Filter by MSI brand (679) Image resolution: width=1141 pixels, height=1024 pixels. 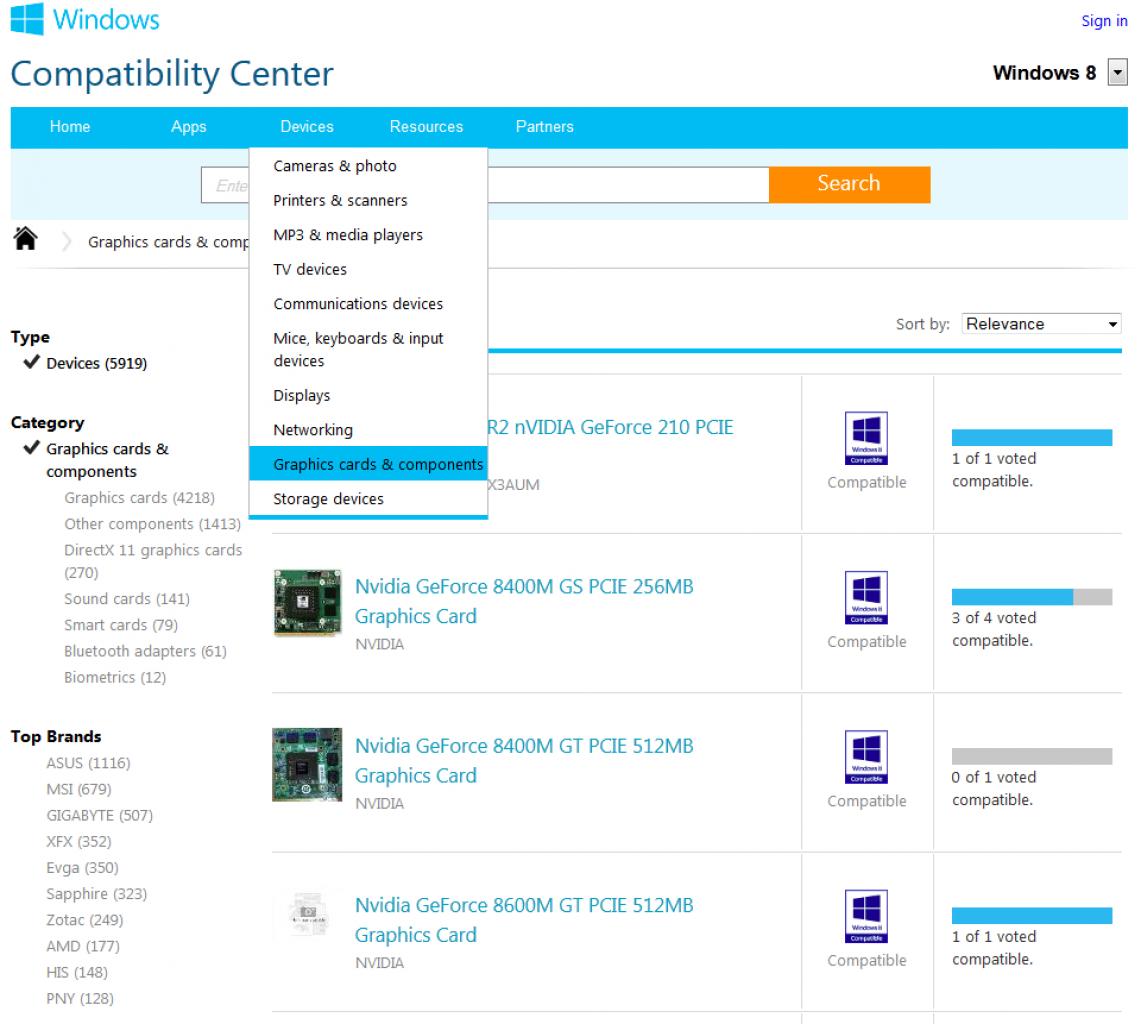[x=79, y=789]
